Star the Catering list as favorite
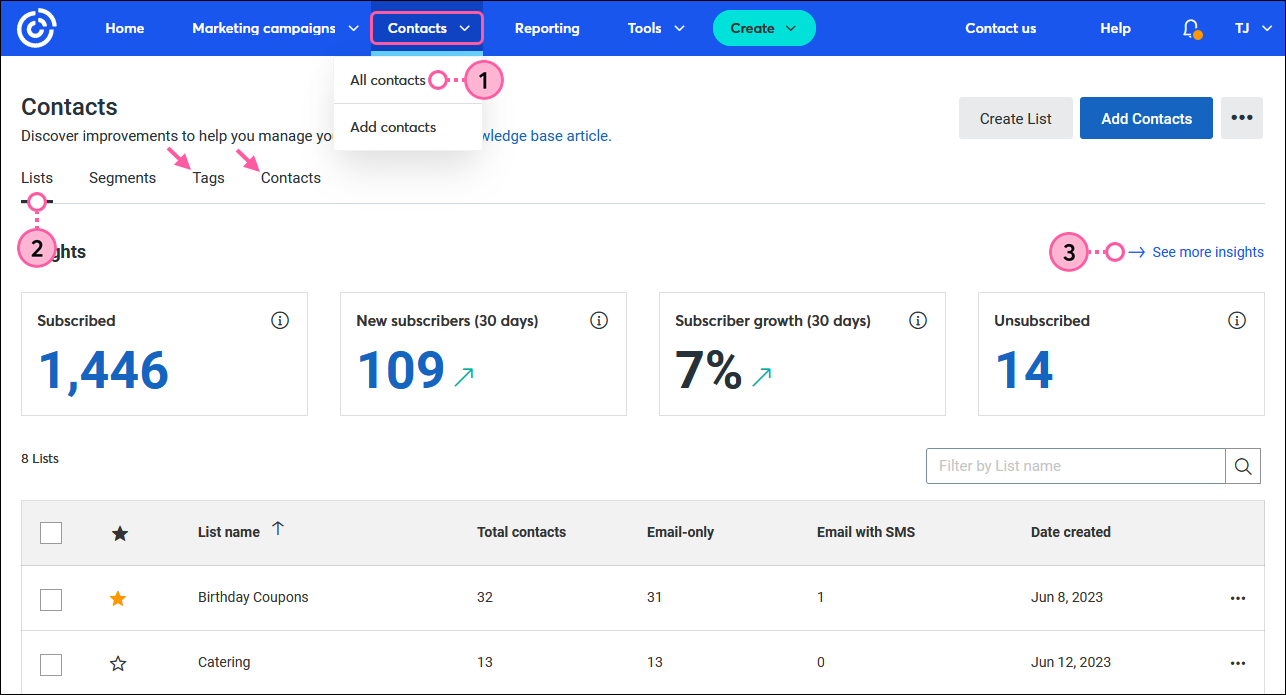 (x=118, y=663)
